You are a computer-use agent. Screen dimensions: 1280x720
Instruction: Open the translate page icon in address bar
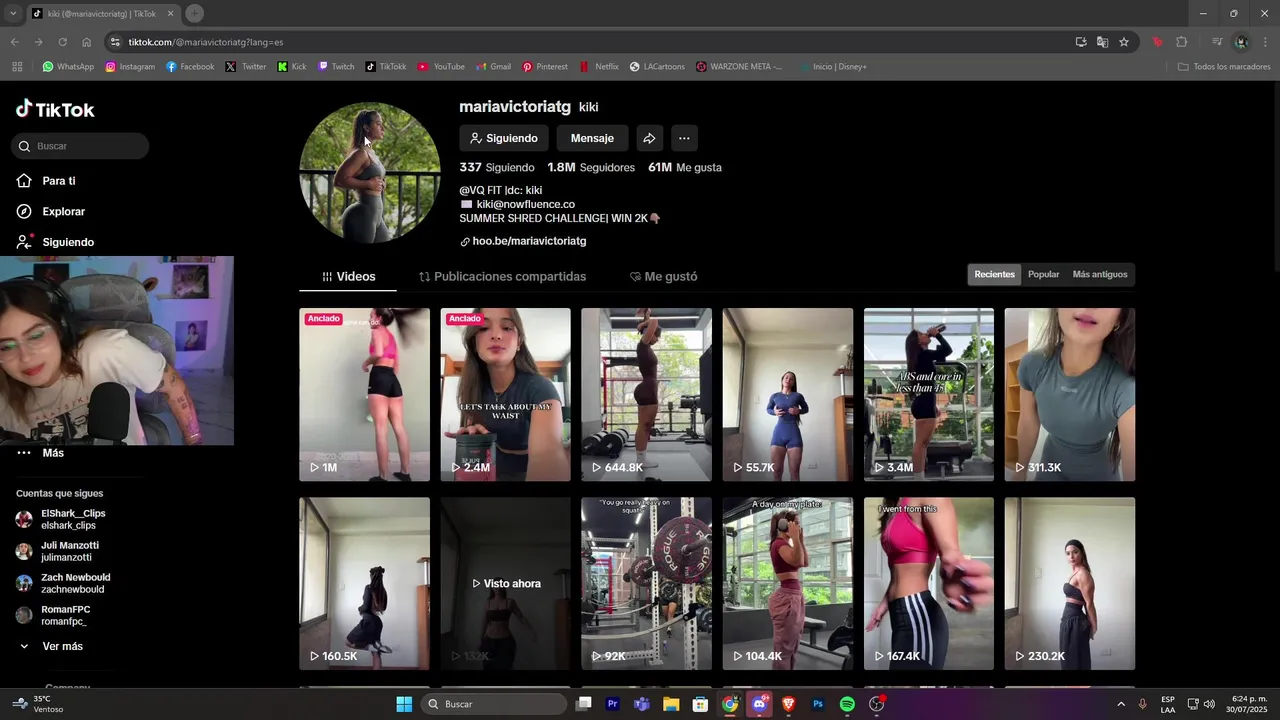(1102, 42)
